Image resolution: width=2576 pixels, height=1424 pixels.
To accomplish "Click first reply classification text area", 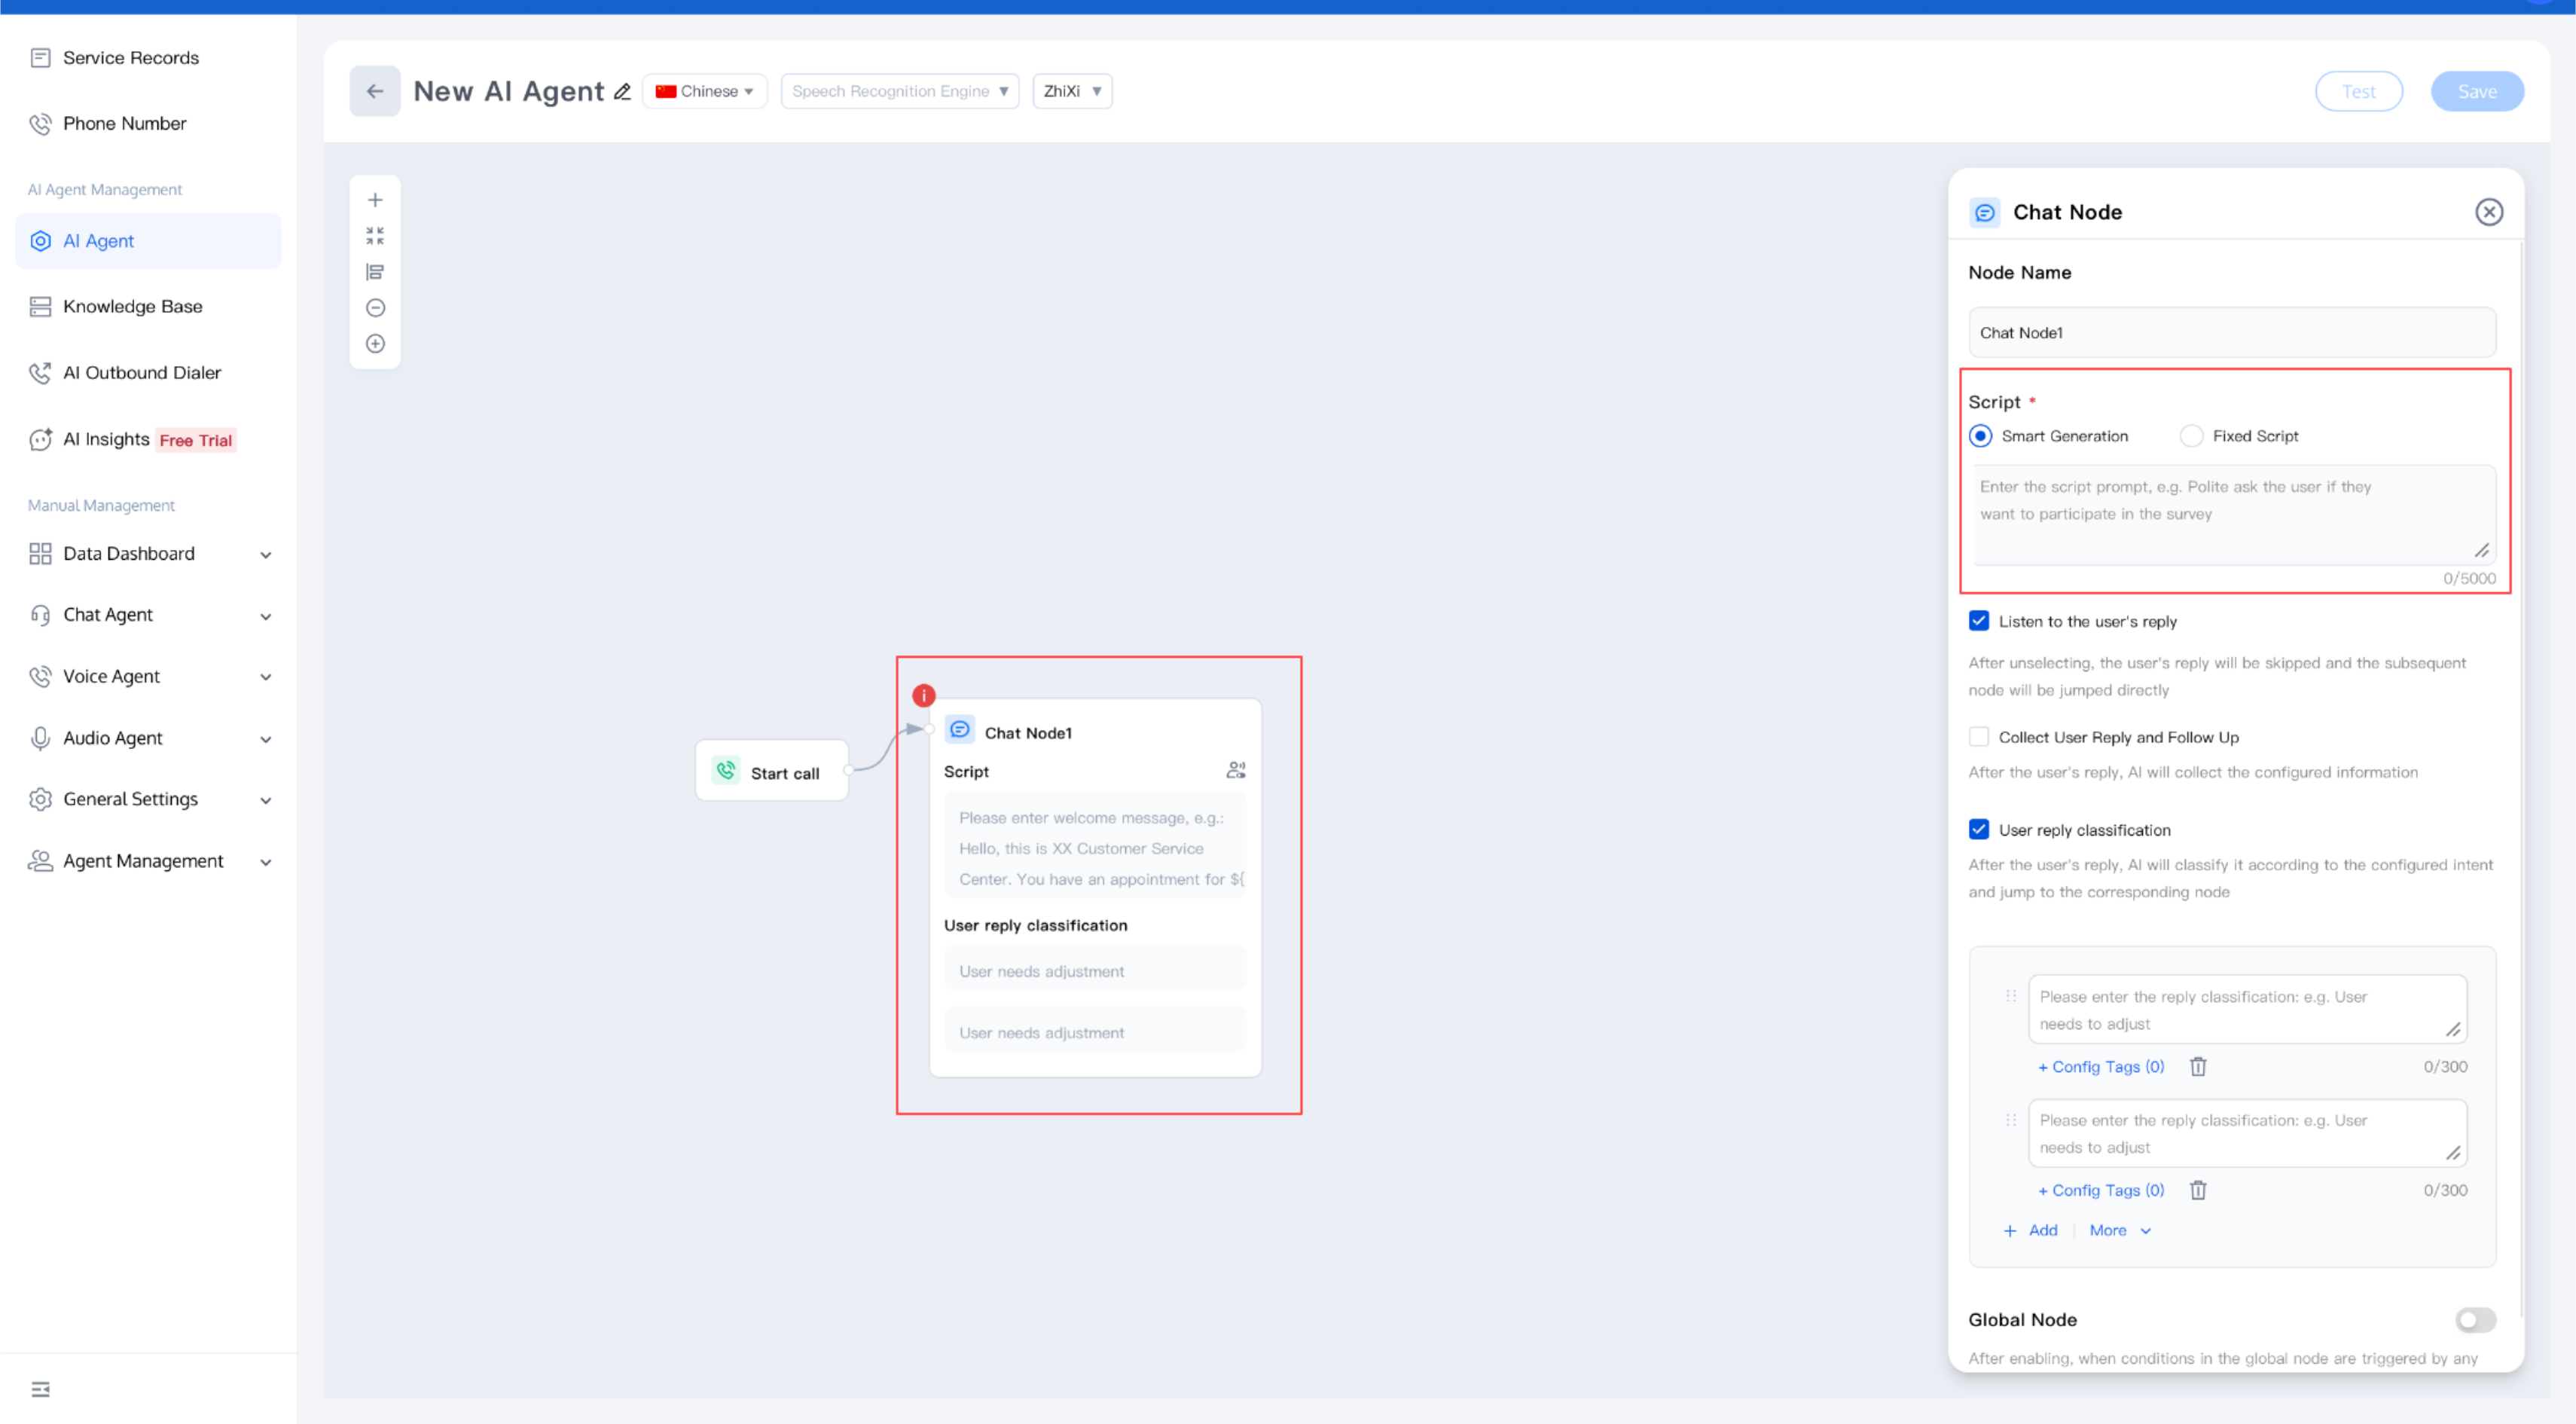I will 2247,1010.
